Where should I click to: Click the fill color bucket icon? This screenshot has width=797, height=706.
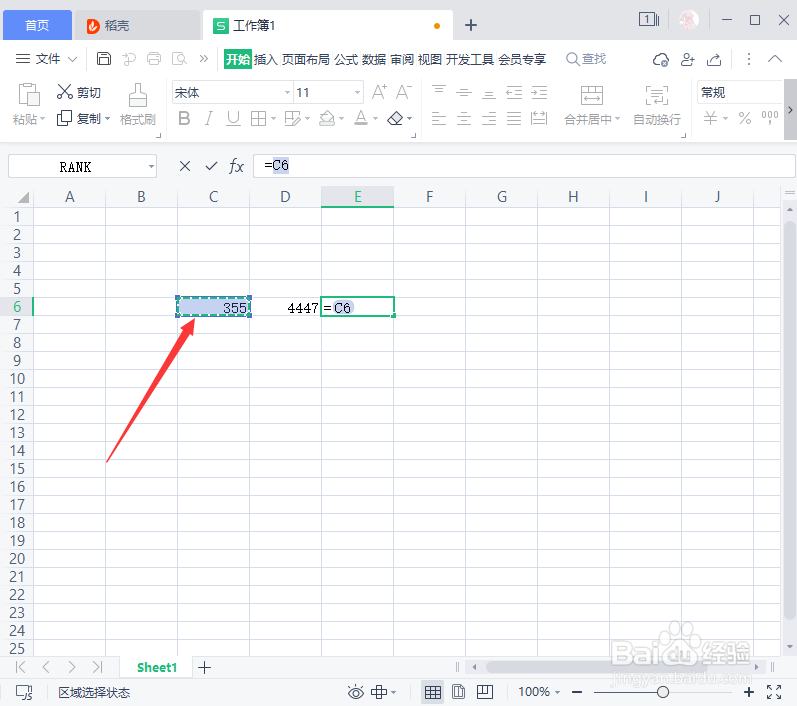tap(327, 119)
